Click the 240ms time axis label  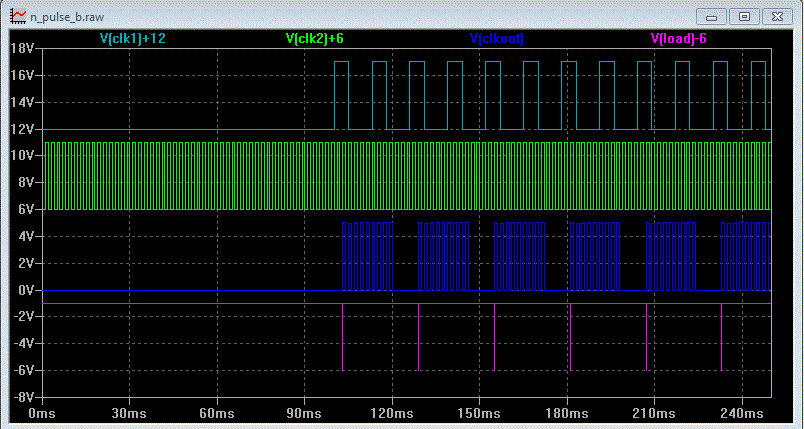tap(742, 413)
